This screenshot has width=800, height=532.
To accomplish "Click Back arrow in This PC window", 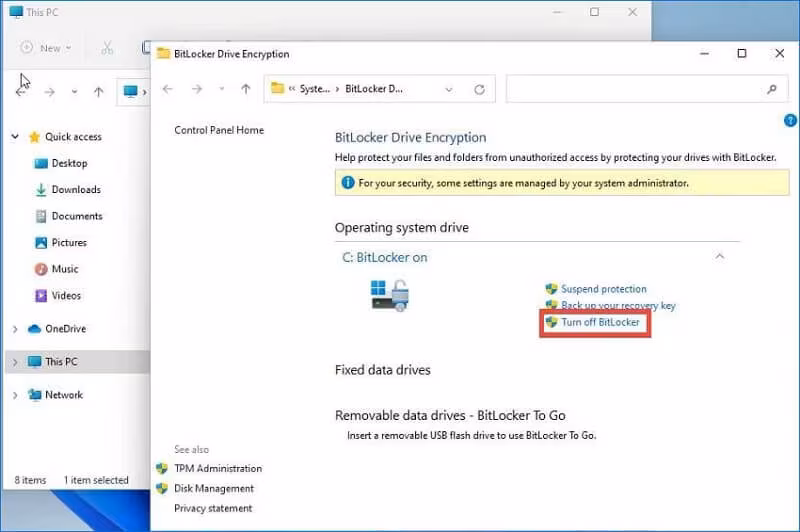I will (21, 92).
